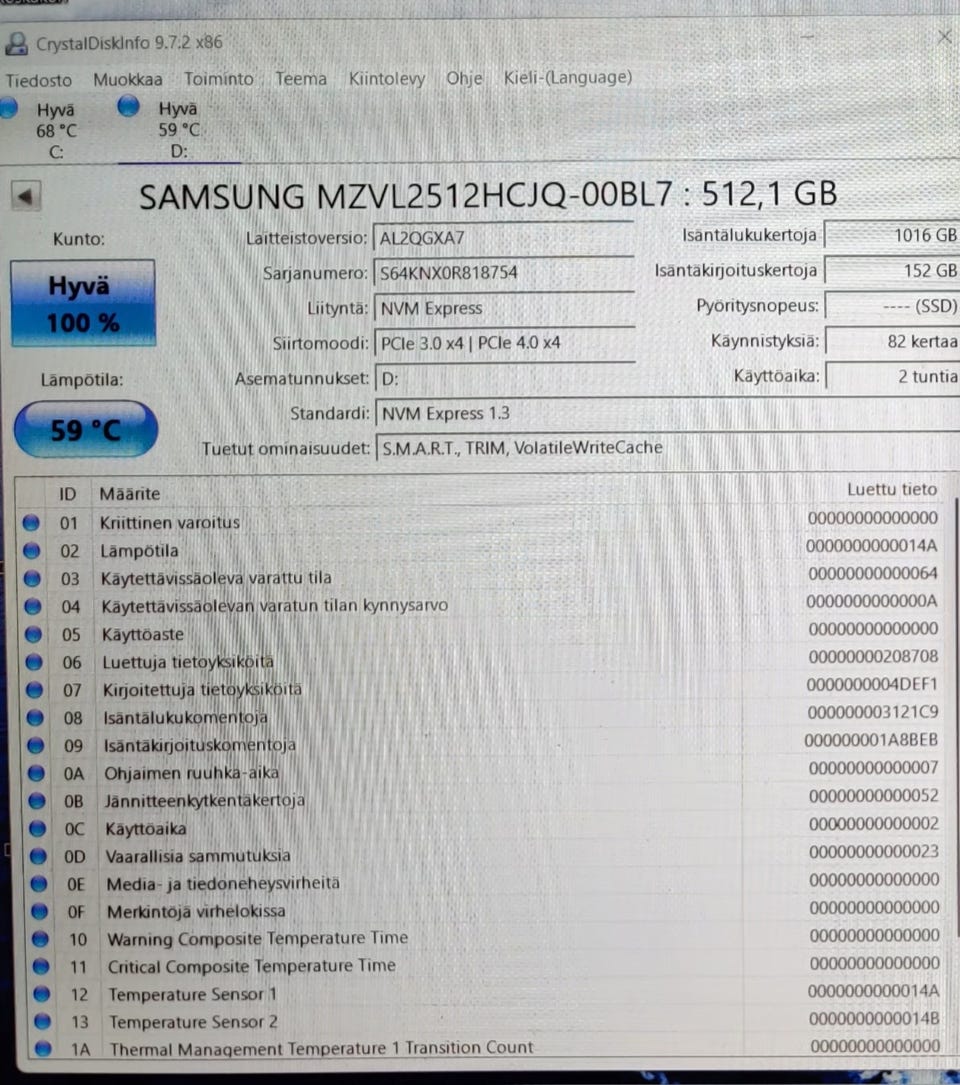The width and height of the screenshot is (960, 1085).
Task: Click the Pyöritysnopeus value (SSD)
Action: pyautogui.click(x=893, y=306)
